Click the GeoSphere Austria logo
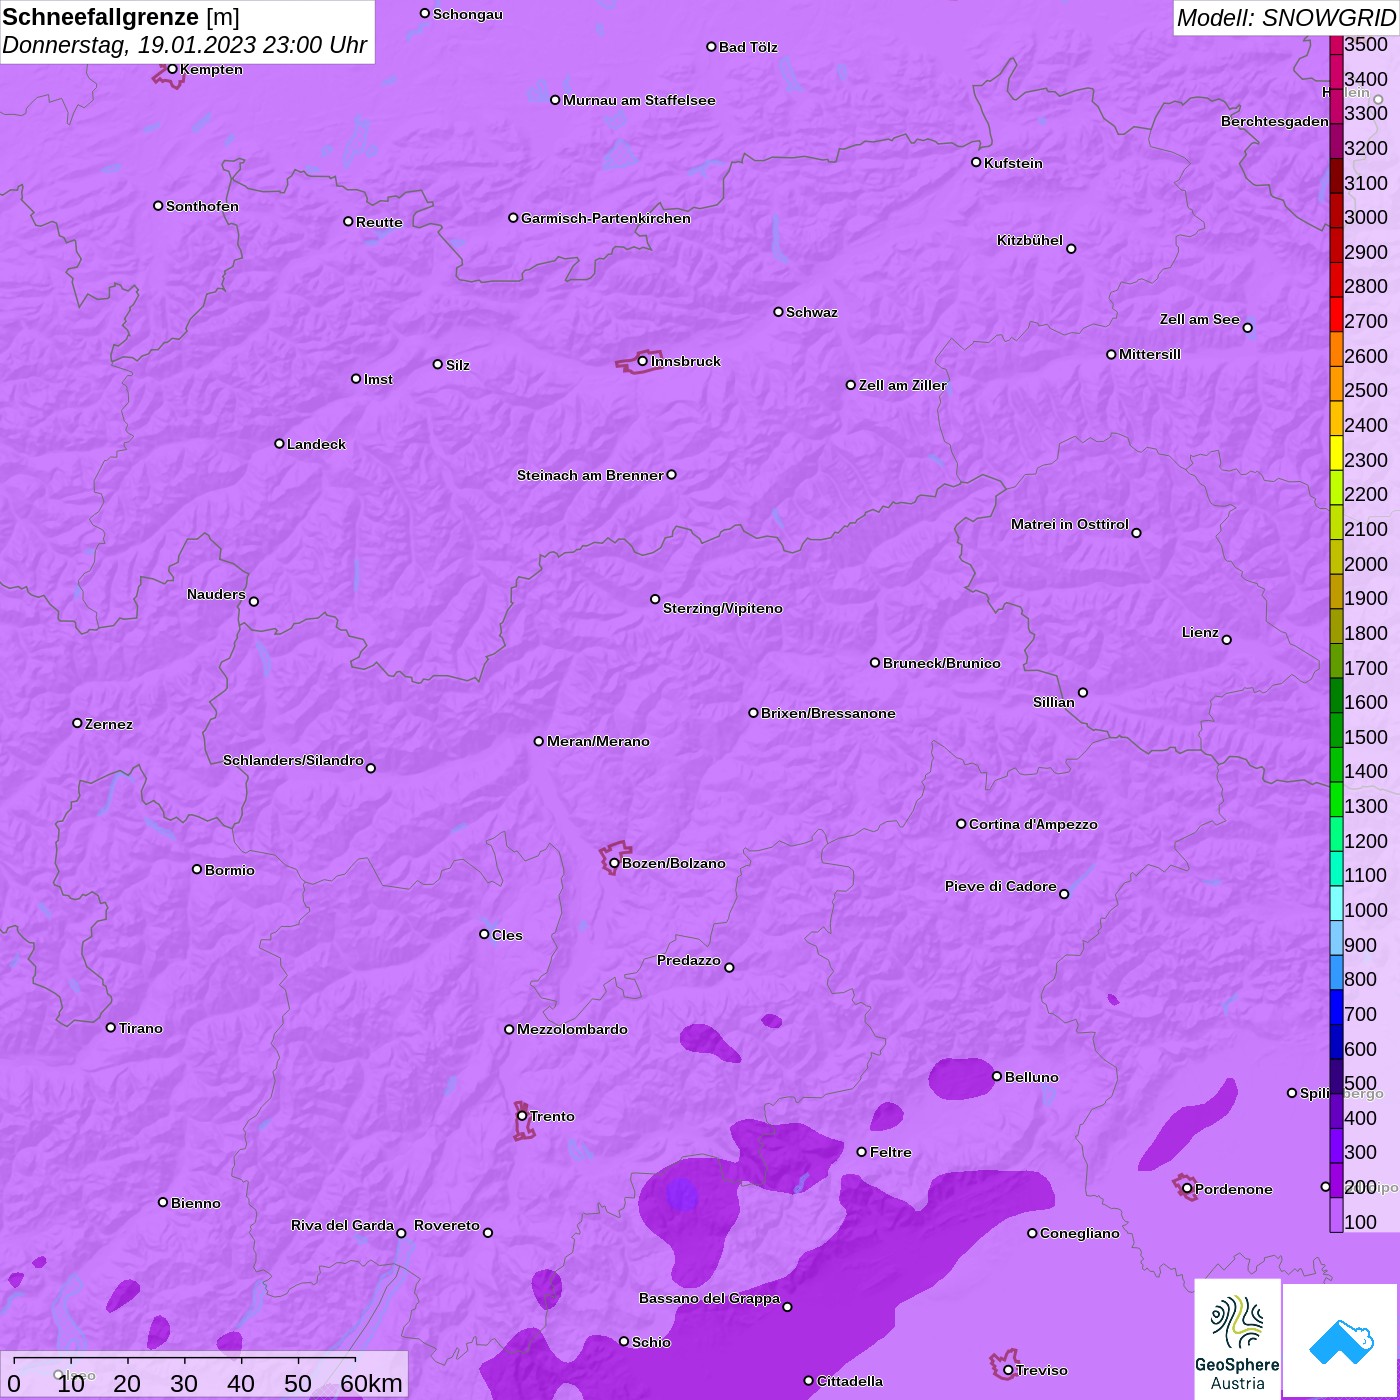The height and width of the screenshot is (1400, 1400). (1237, 1338)
